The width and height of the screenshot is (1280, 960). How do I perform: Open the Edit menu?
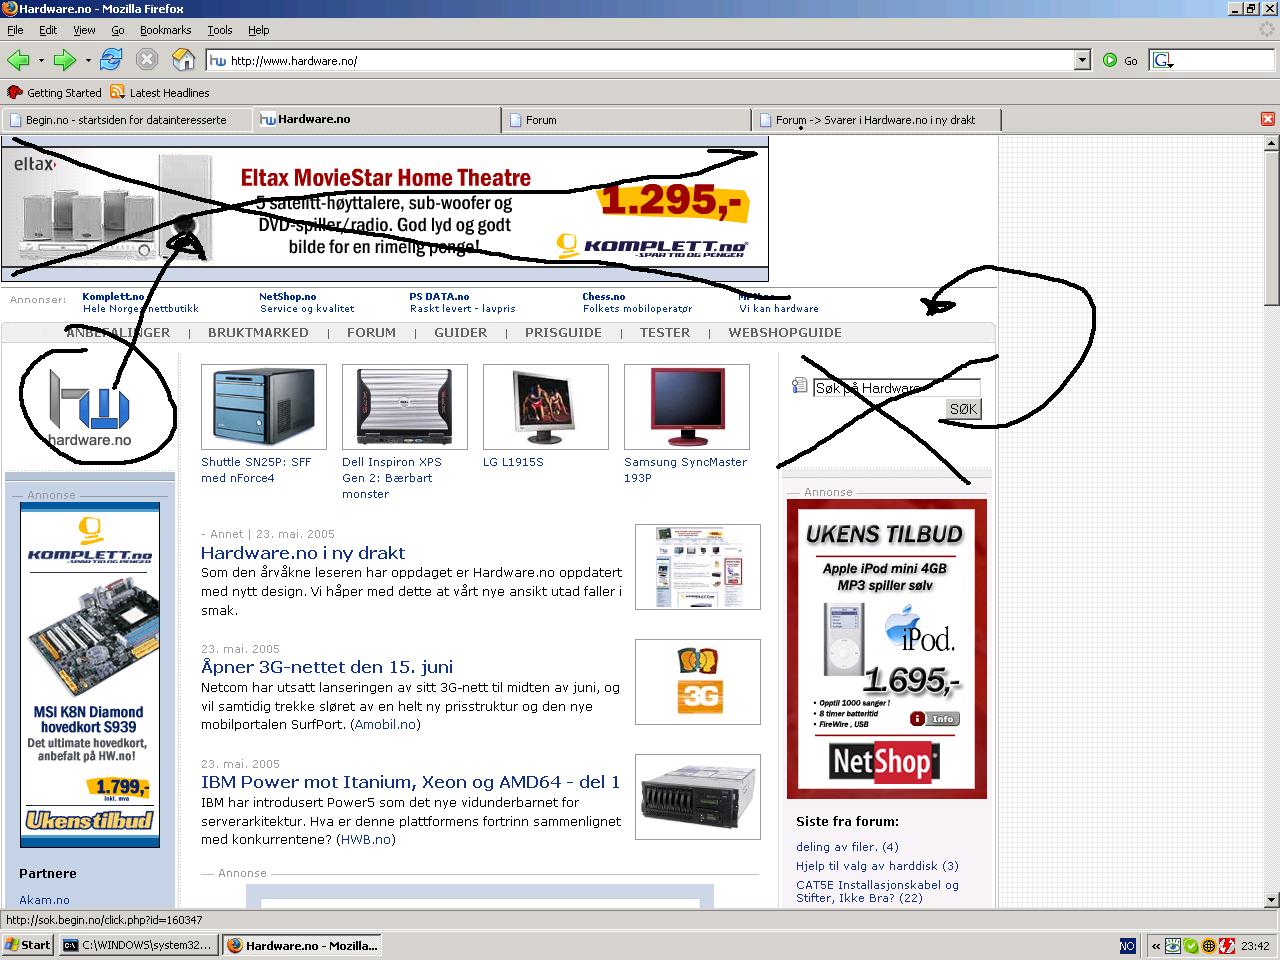pos(48,30)
